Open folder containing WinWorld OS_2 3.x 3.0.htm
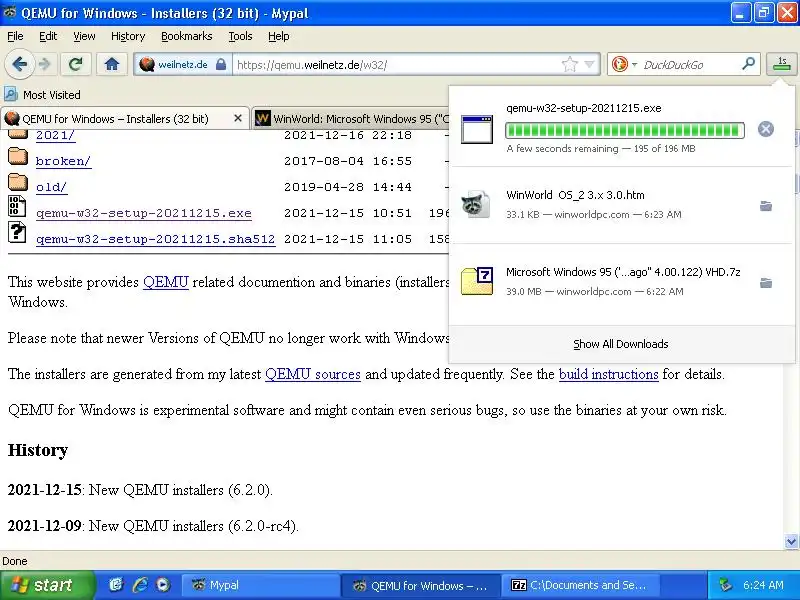Viewport: 800px width, 600px height. pos(765,206)
